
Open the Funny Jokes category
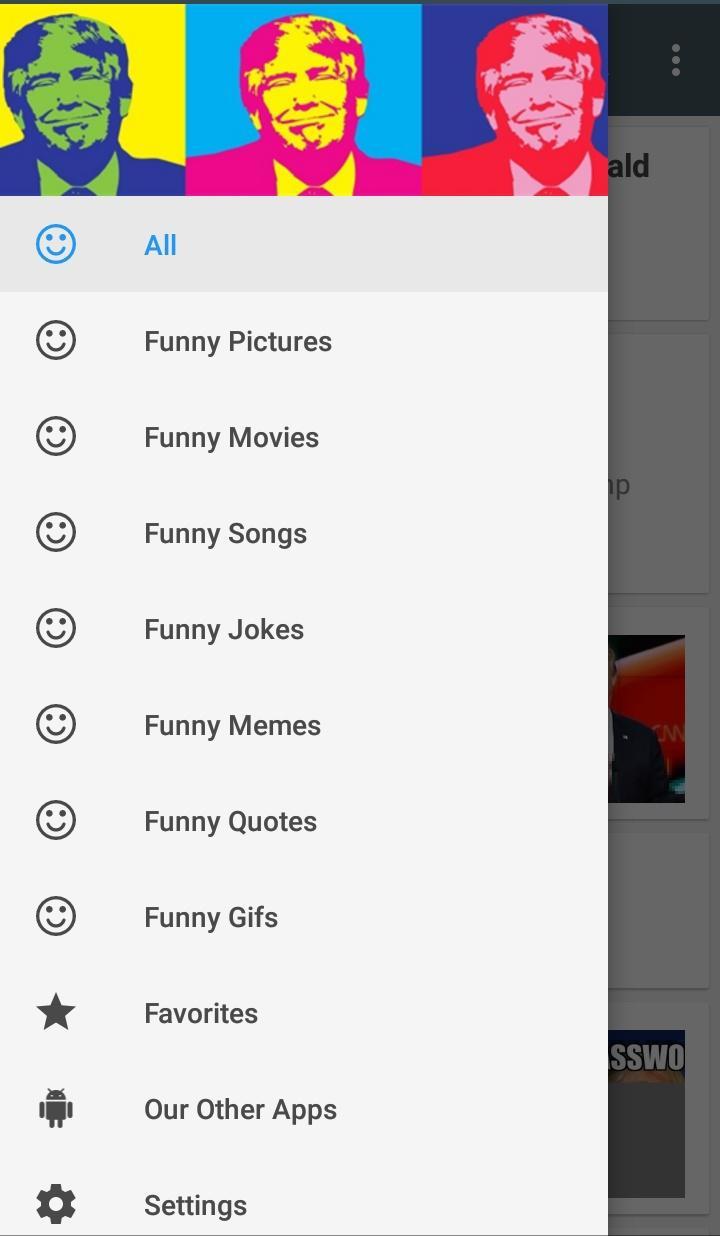304,628
